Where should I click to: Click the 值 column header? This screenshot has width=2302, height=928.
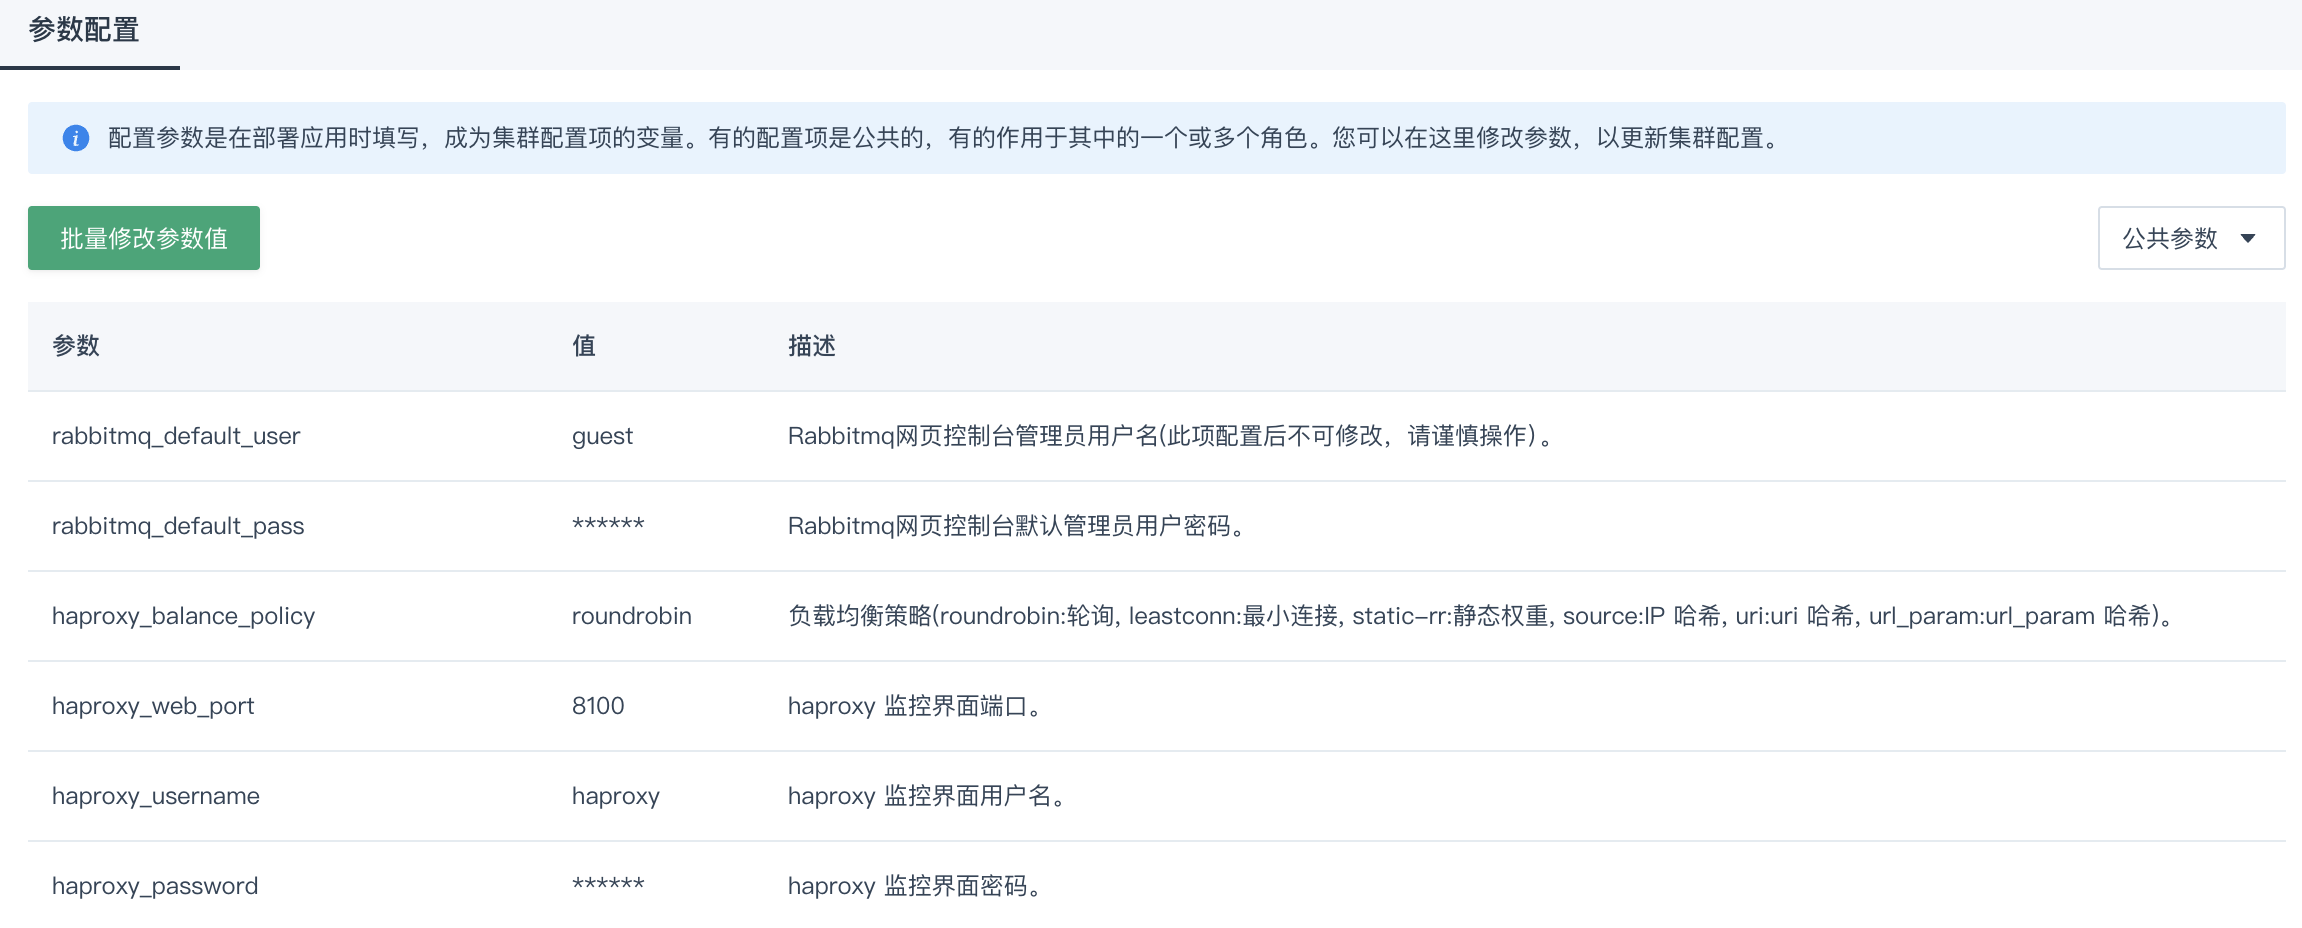584,346
